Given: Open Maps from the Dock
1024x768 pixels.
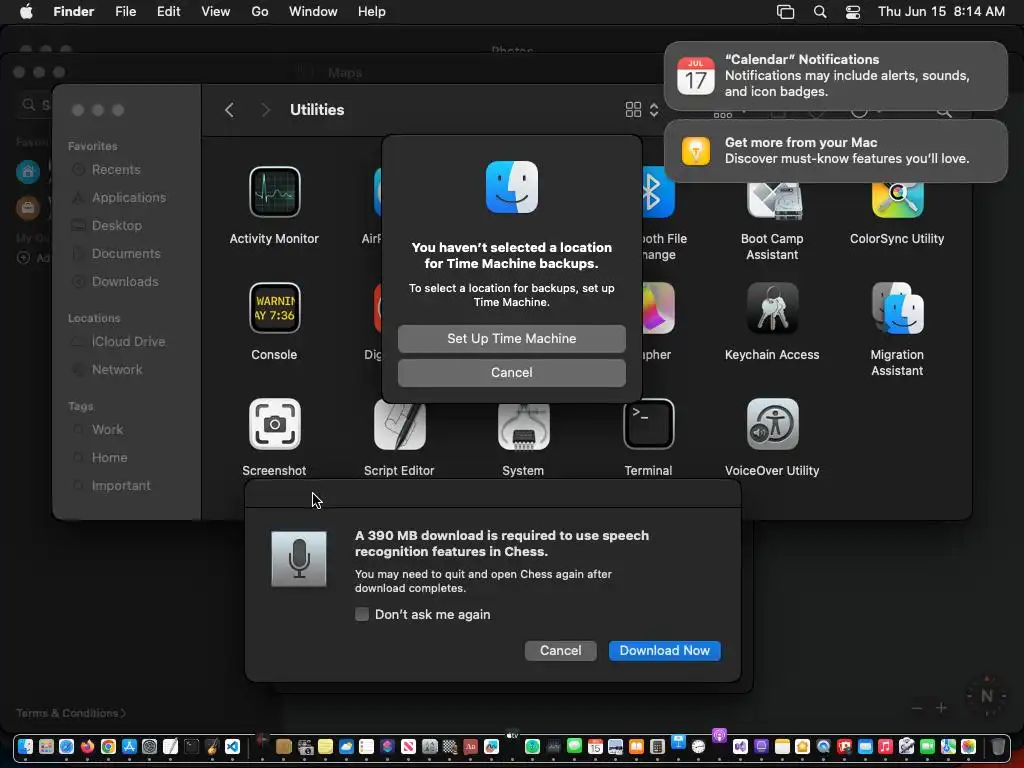Looking at the screenshot, I should click(948, 746).
